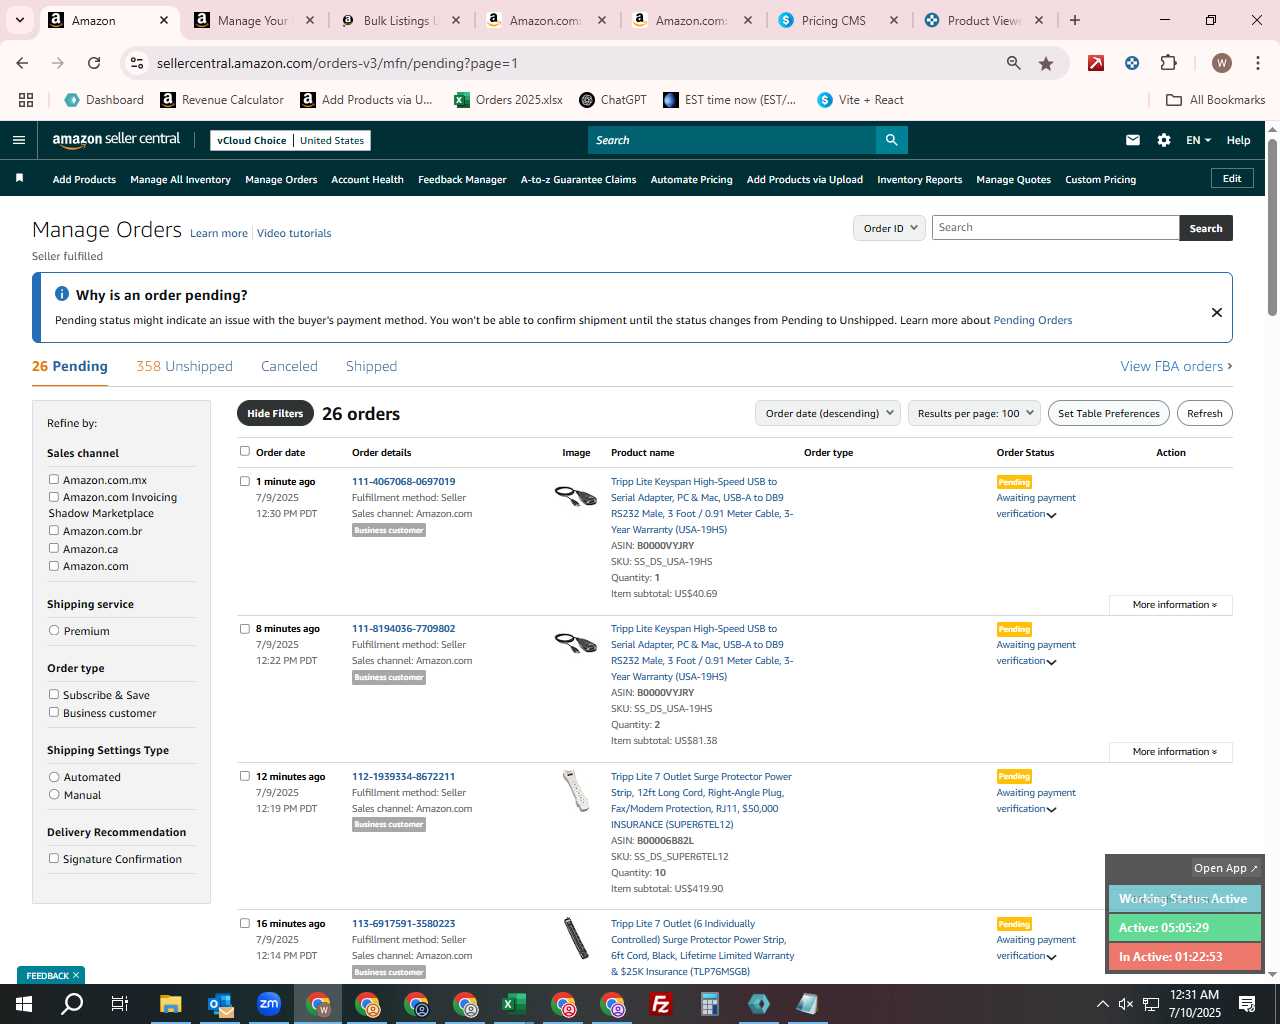This screenshot has height=1024, width=1280.
Task: Select order 111-4067068-0697019 checkbox
Action: (x=245, y=481)
